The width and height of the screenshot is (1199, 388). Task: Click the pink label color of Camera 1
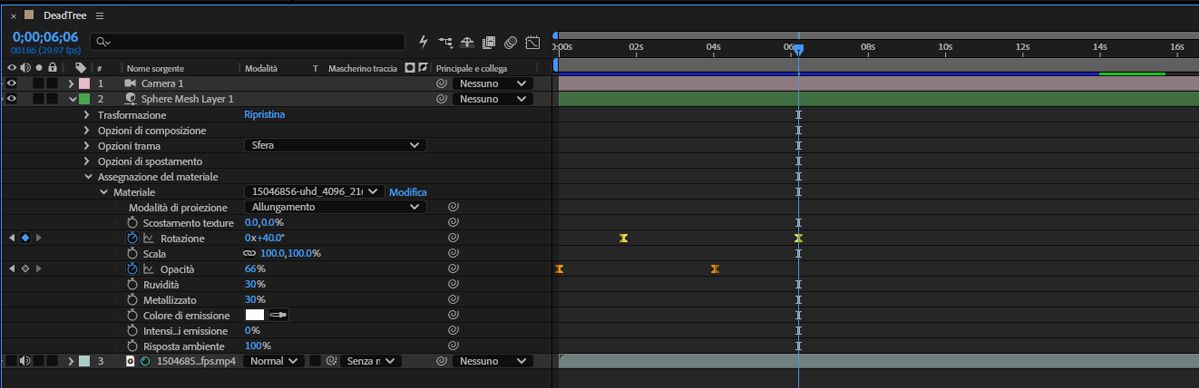click(x=84, y=83)
